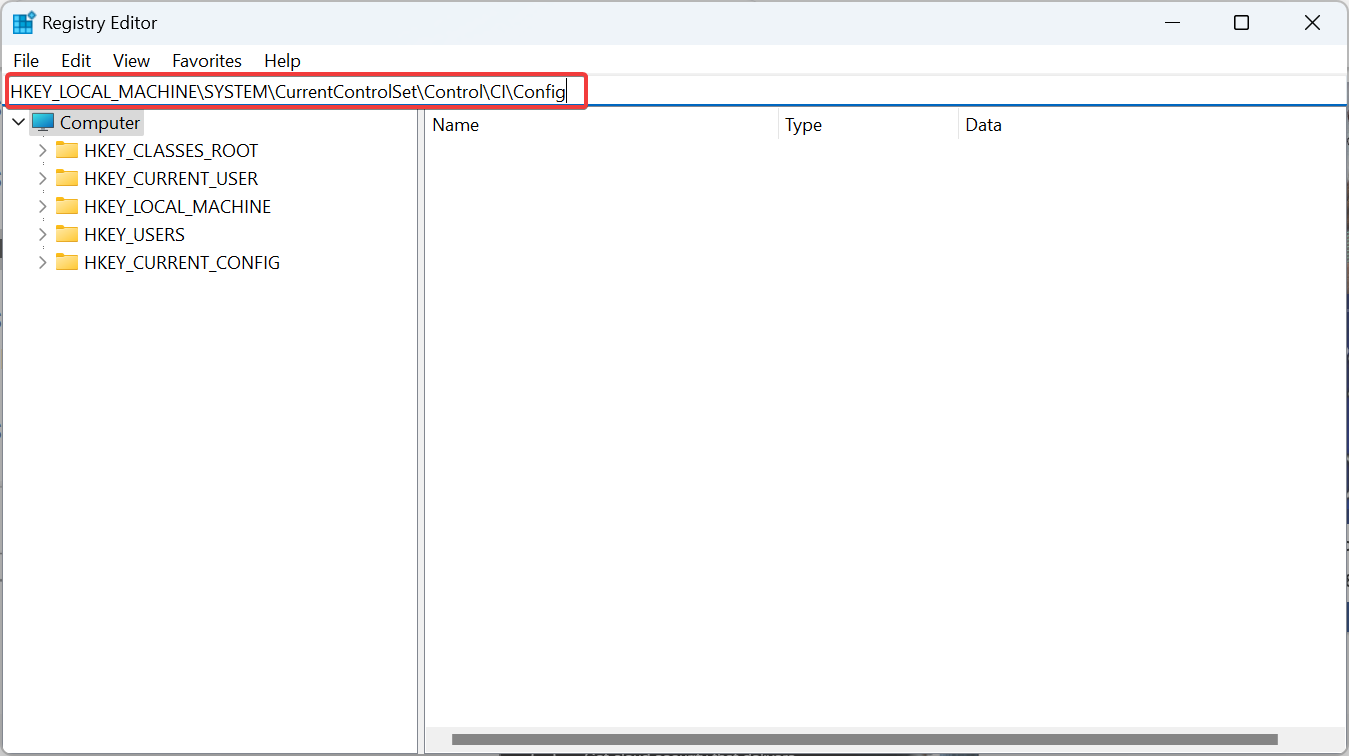1349x756 pixels.
Task: Sort values by the Data column
Action: point(1152,125)
